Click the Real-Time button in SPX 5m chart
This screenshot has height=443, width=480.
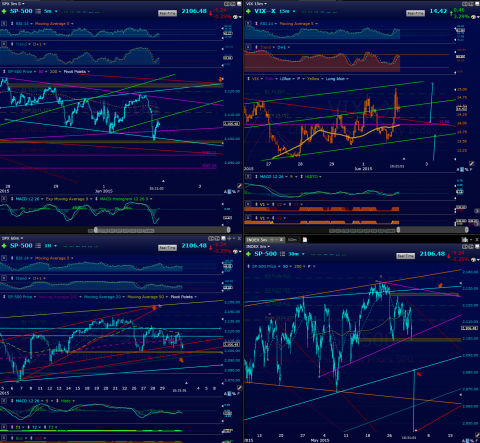[x=167, y=13]
